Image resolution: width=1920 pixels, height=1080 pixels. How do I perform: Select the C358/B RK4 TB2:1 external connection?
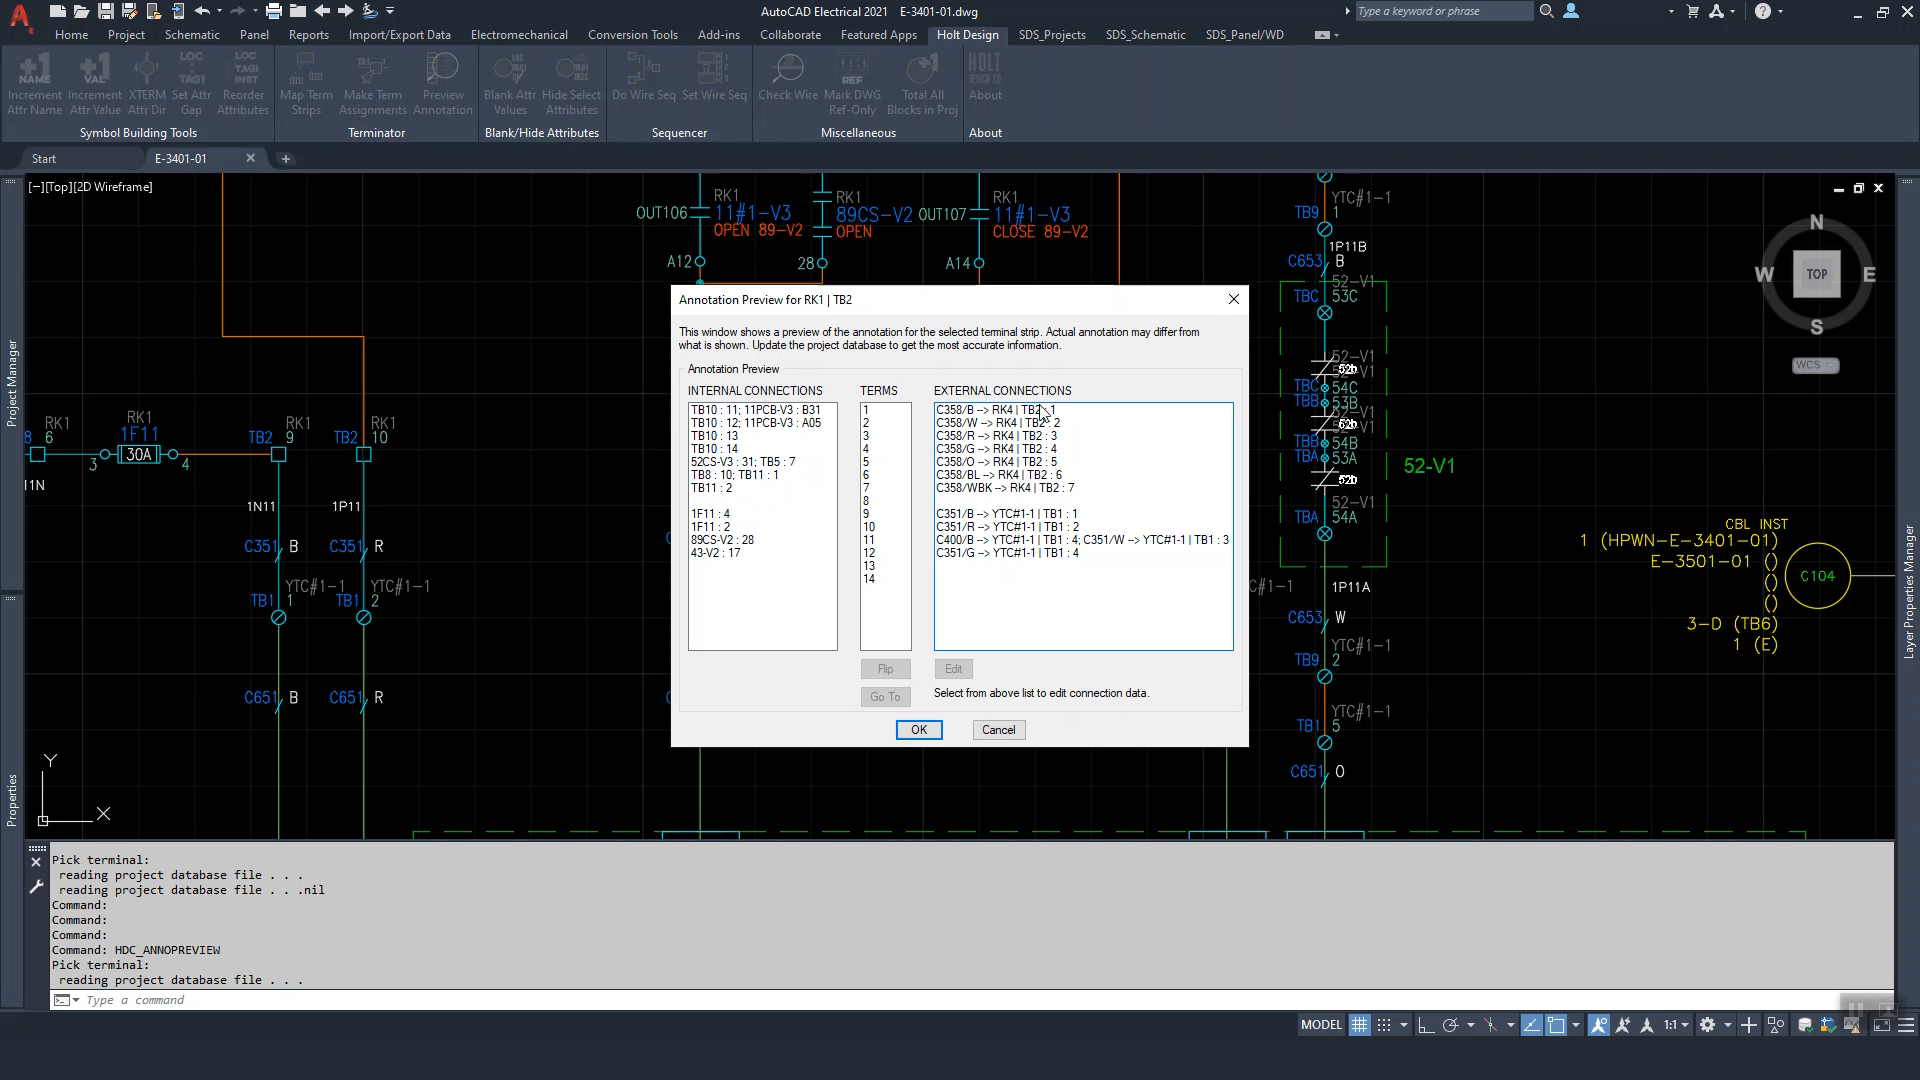(x=995, y=410)
